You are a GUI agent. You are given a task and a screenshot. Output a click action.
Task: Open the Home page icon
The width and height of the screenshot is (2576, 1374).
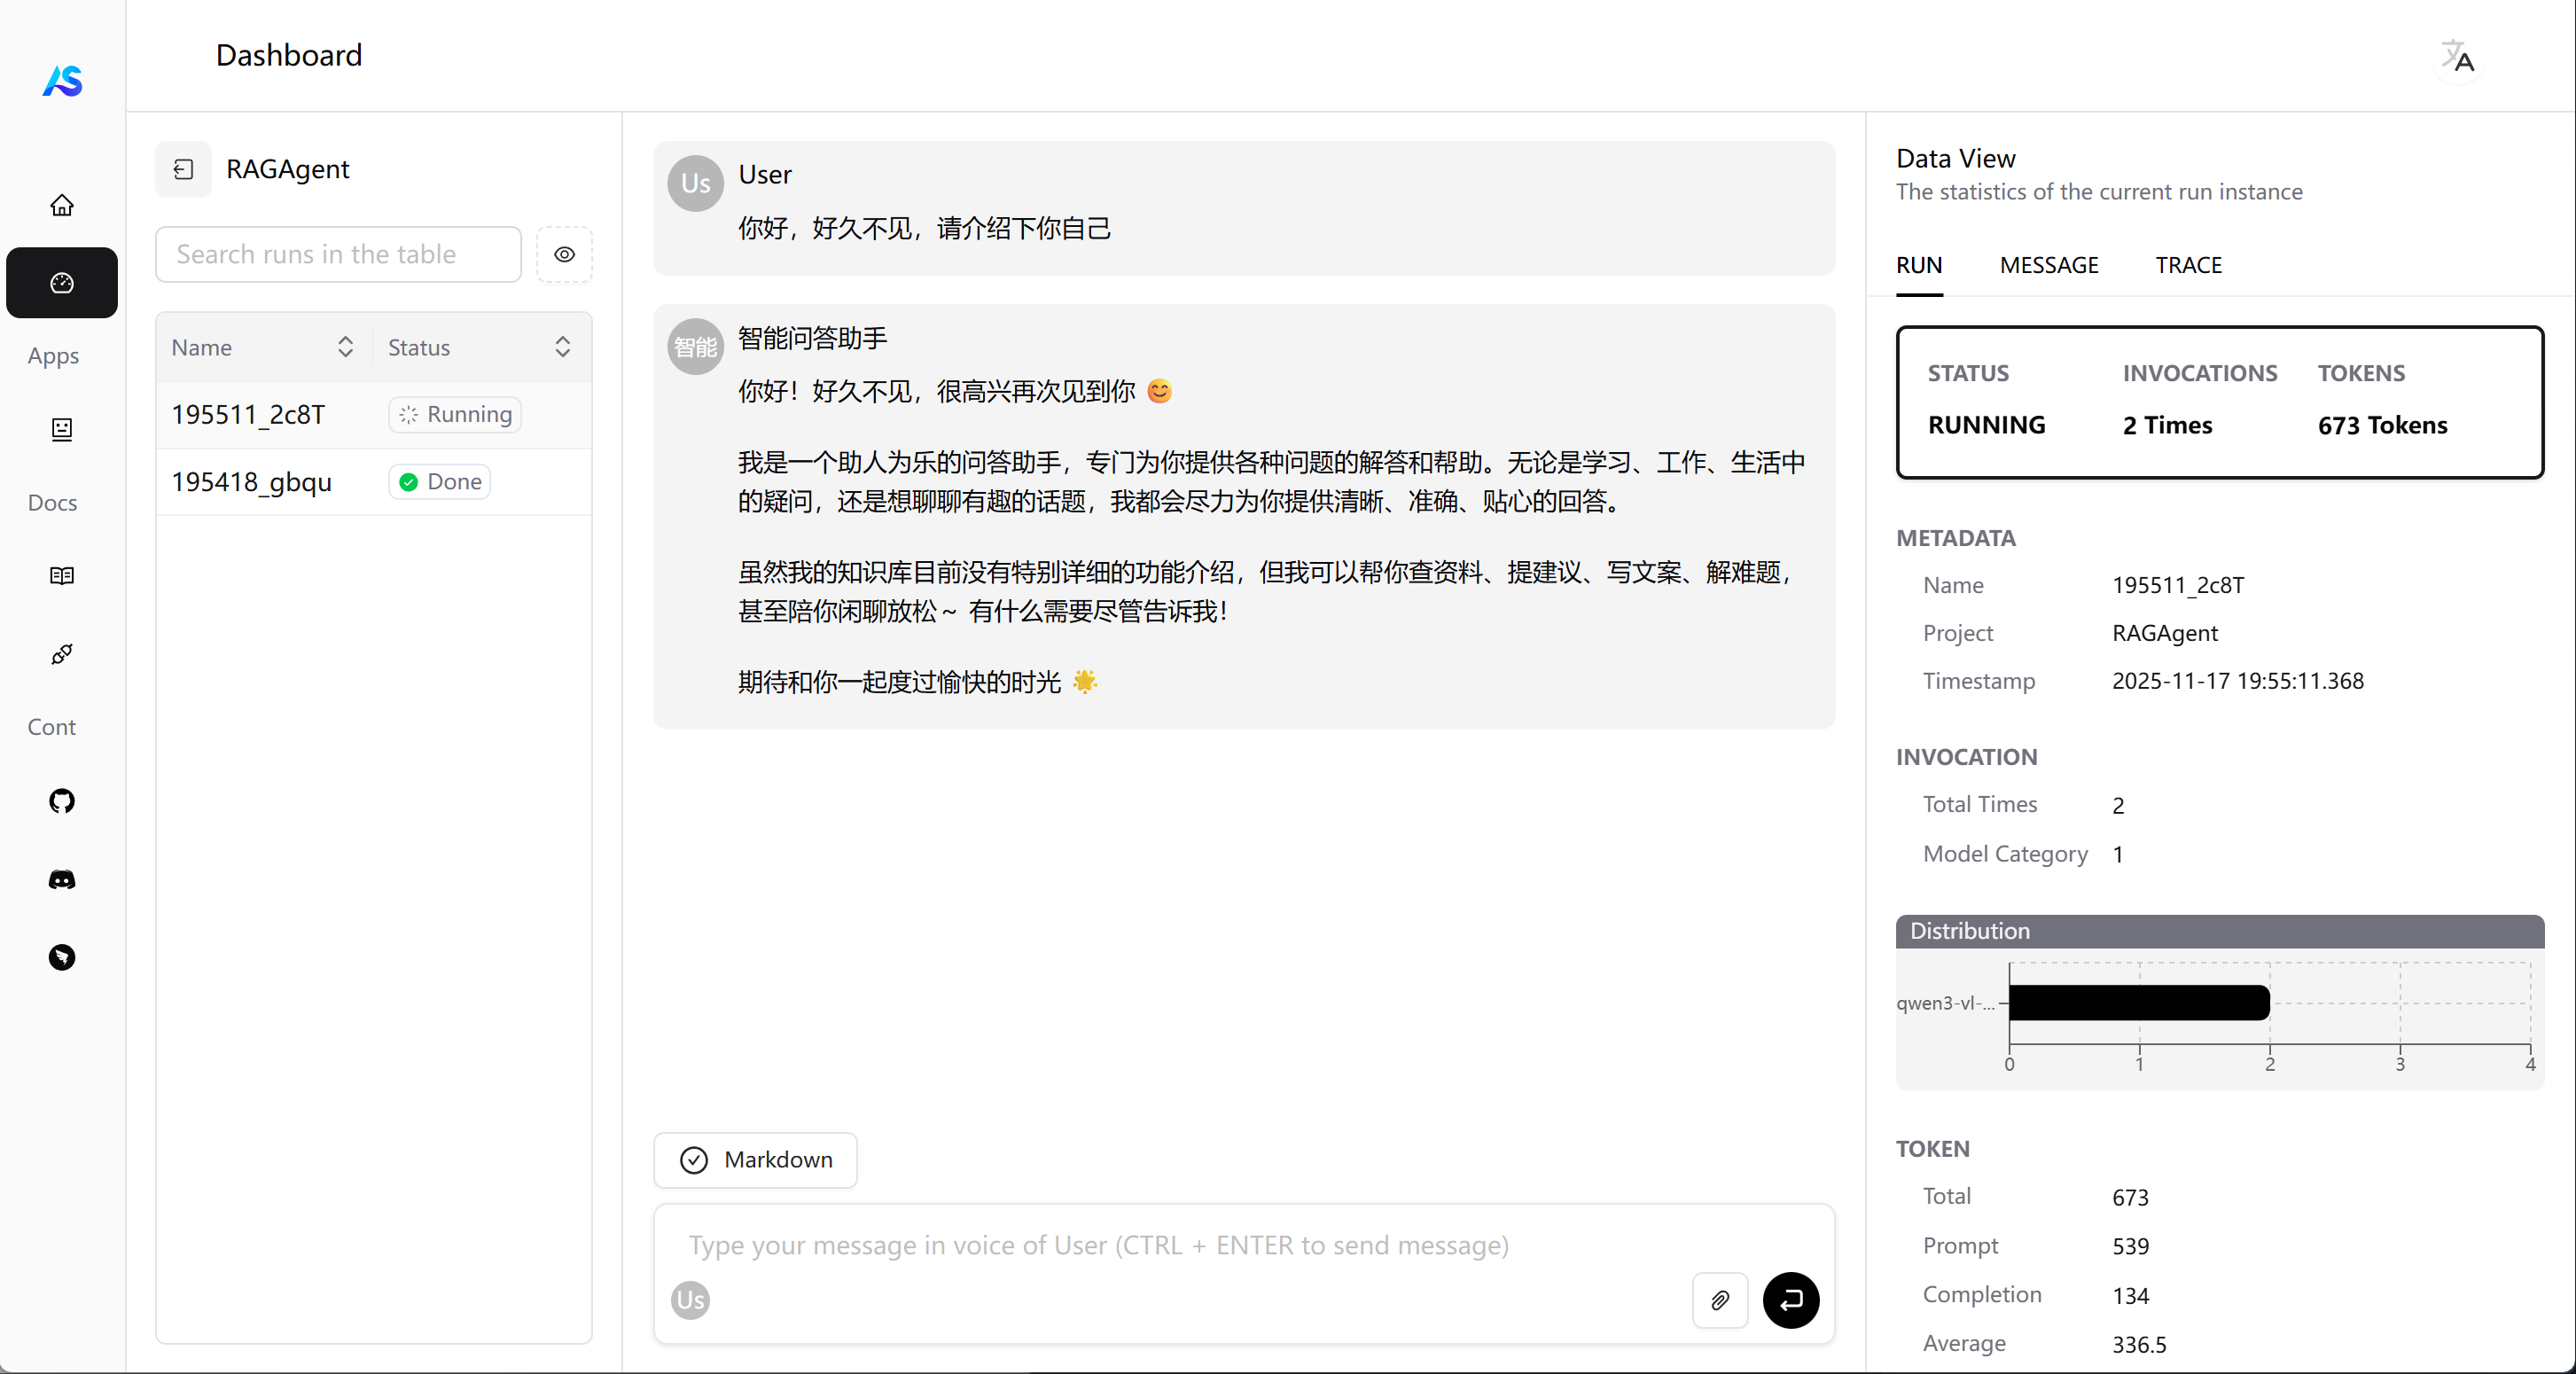(x=62, y=205)
